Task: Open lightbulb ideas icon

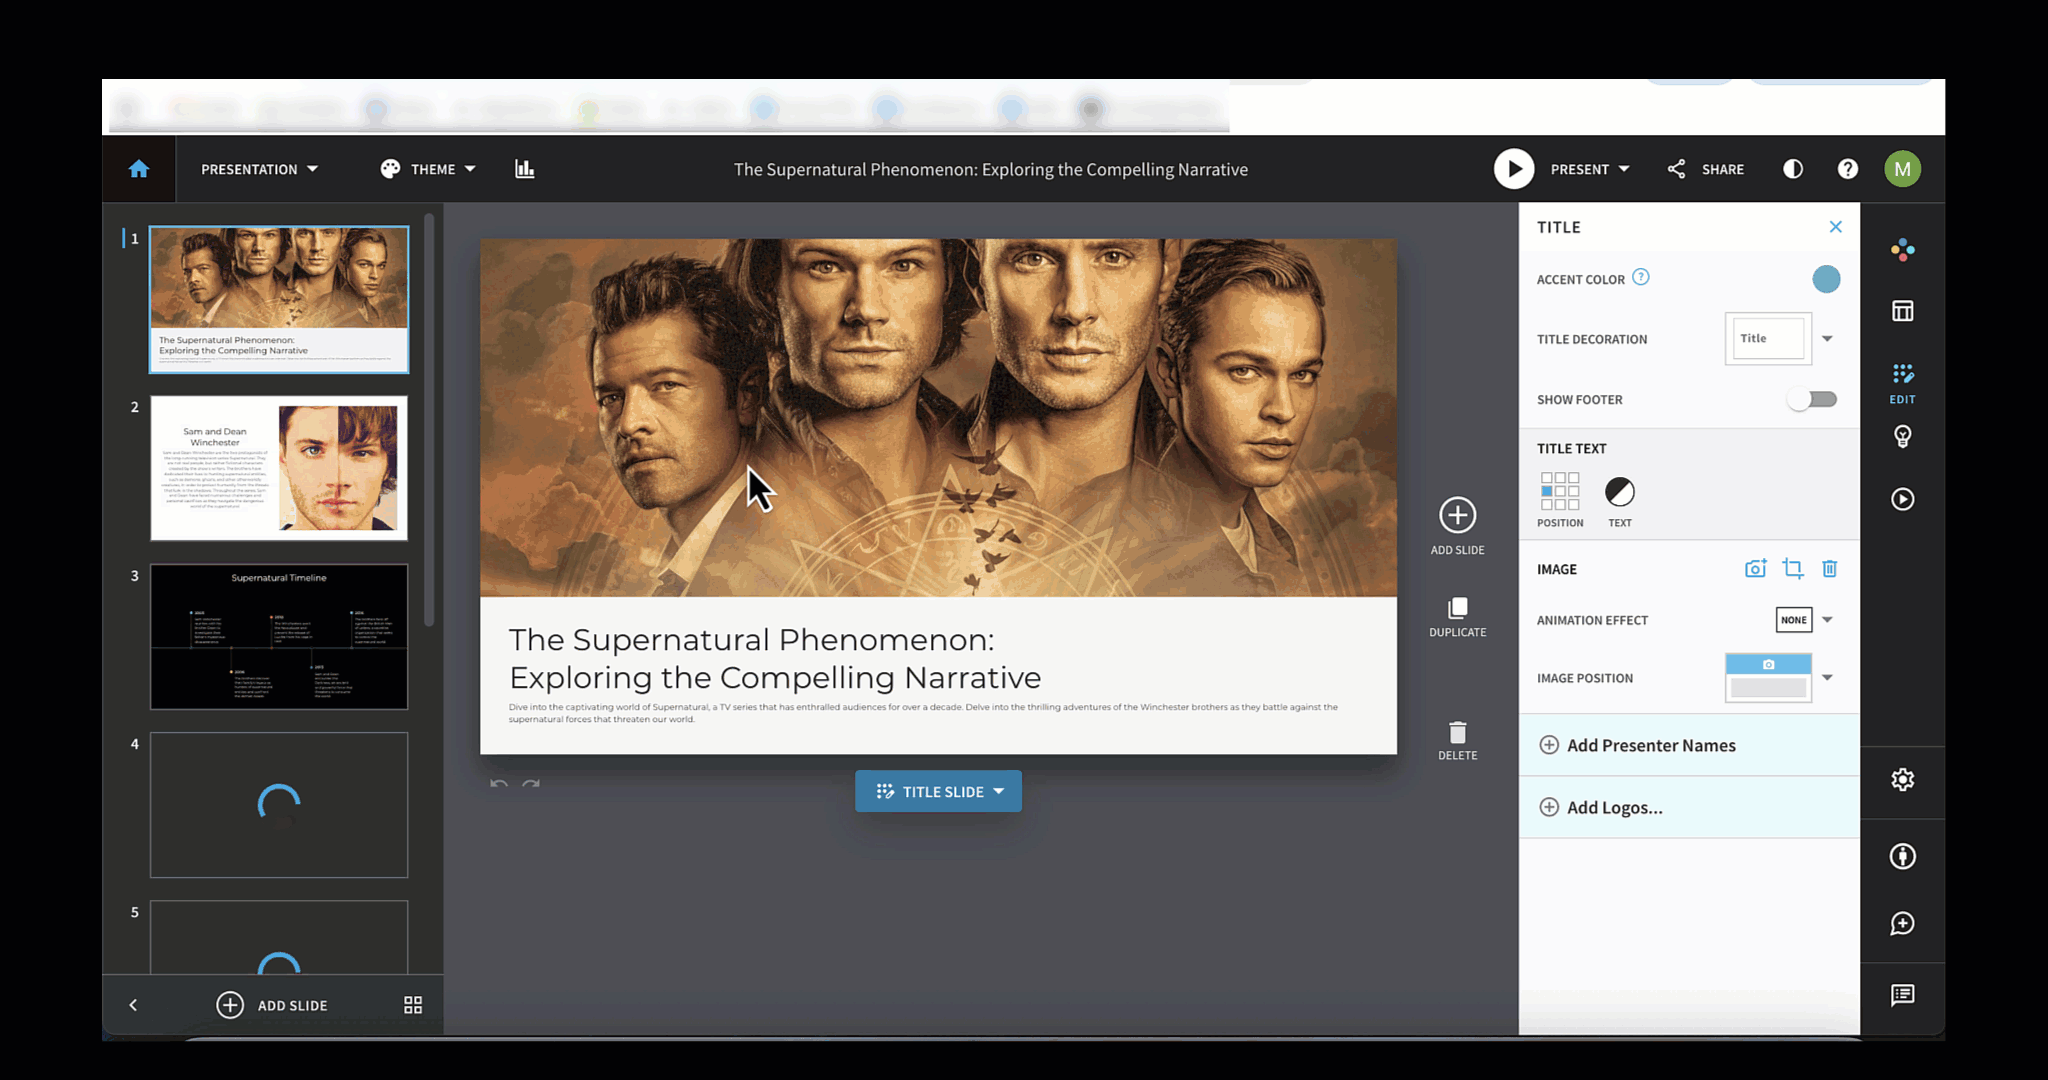Action: pyautogui.click(x=1903, y=437)
